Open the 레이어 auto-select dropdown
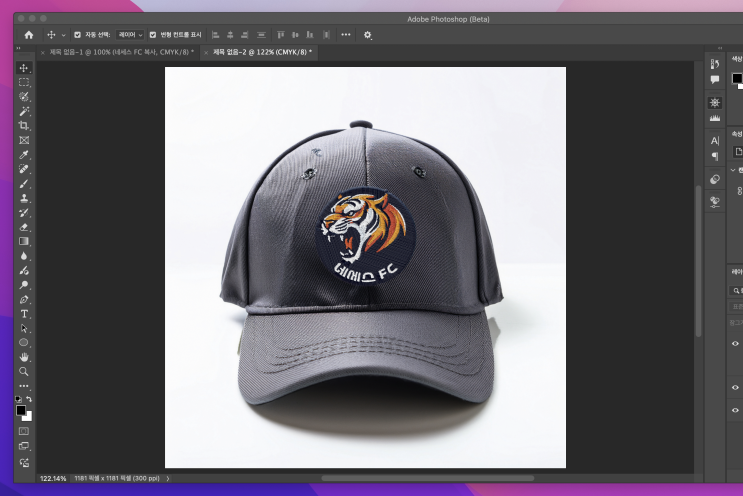743x496 pixels. [130, 34]
